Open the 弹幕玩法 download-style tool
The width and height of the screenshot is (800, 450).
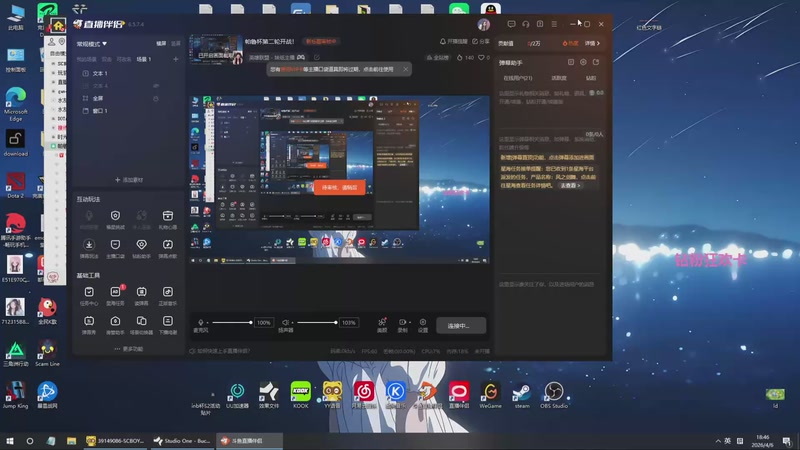89,248
